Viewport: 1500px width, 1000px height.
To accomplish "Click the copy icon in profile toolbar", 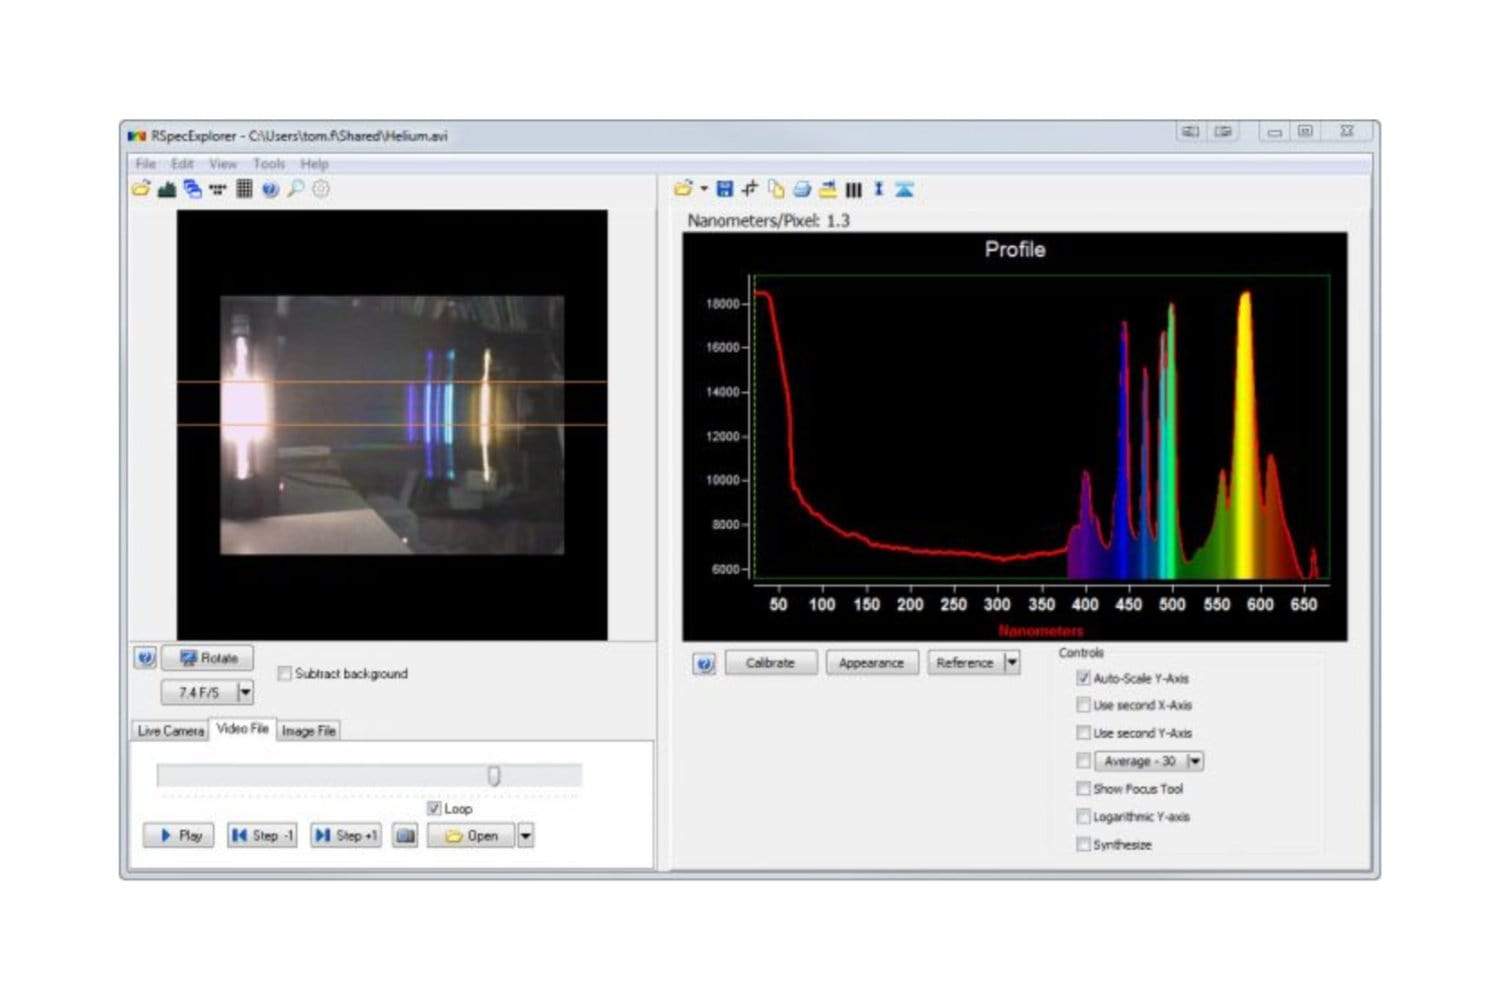I will (x=776, y=189).
